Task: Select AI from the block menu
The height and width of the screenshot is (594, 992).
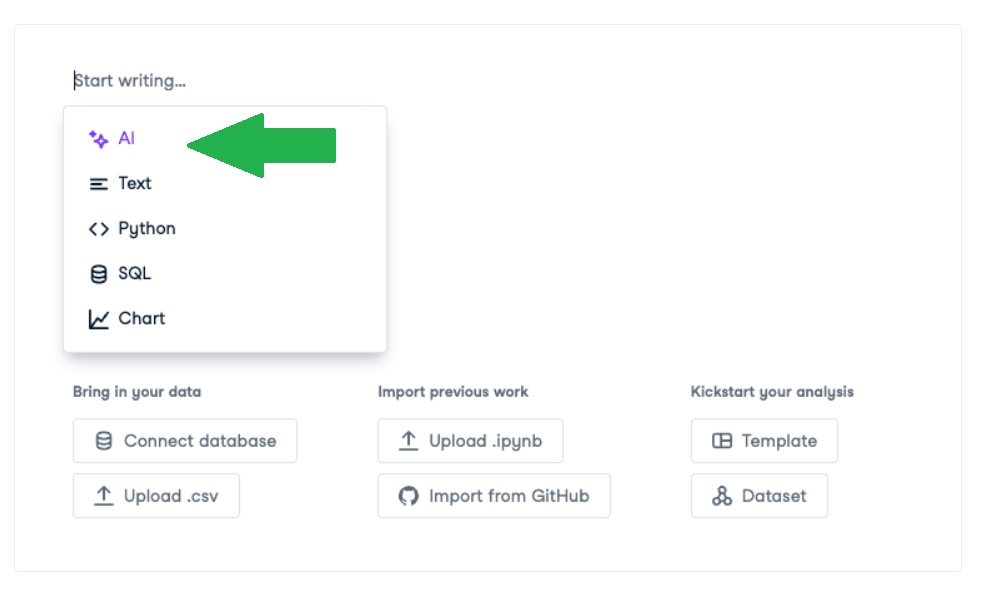Action: tap(126, 139)
